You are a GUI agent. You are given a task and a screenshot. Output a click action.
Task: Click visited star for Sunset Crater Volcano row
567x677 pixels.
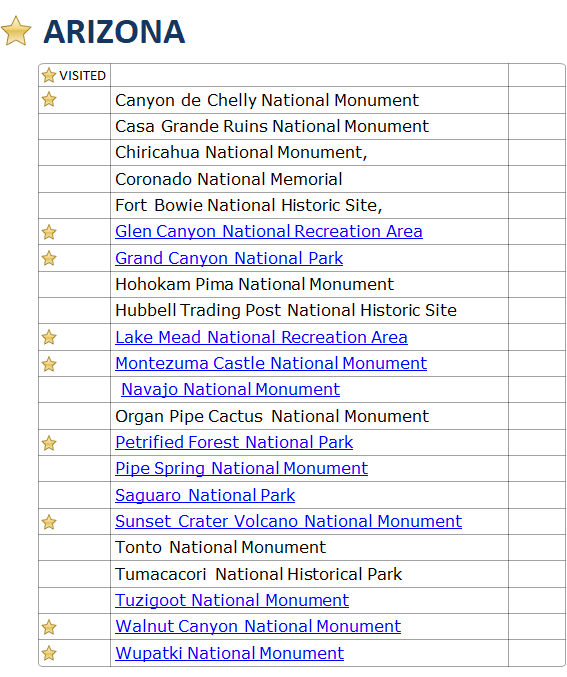(x=49, y=522)
